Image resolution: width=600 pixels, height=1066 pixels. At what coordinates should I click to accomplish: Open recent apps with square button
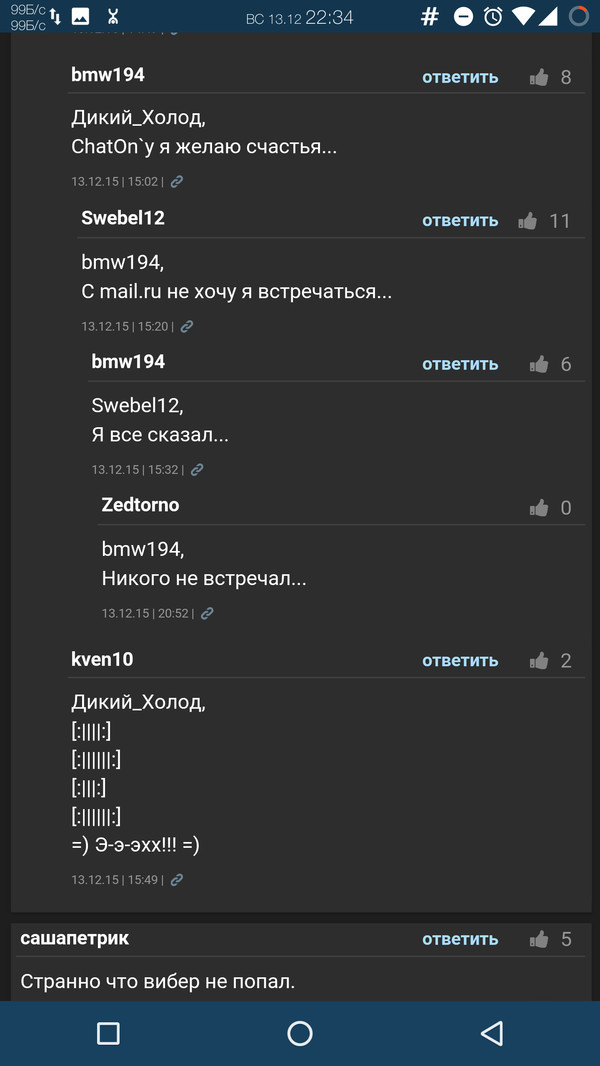[108, 1033]
